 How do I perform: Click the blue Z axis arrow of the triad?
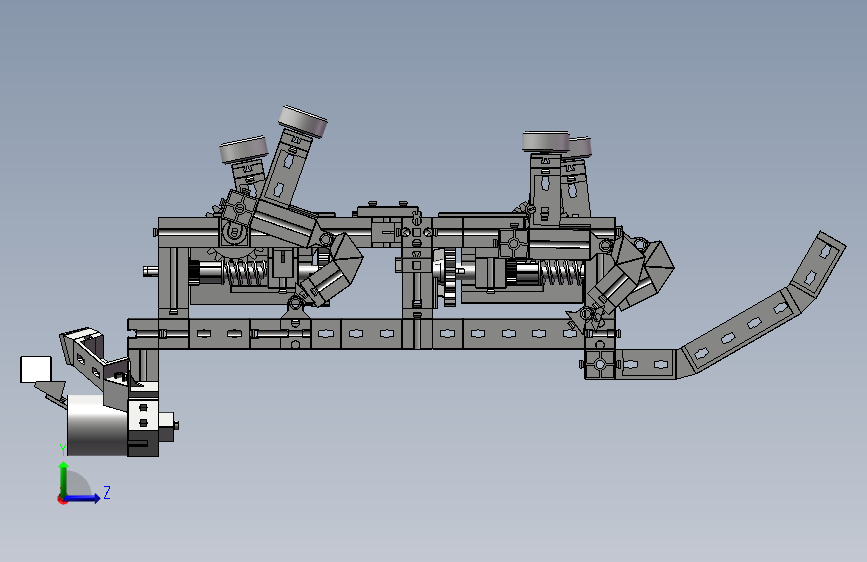point(83,498)
